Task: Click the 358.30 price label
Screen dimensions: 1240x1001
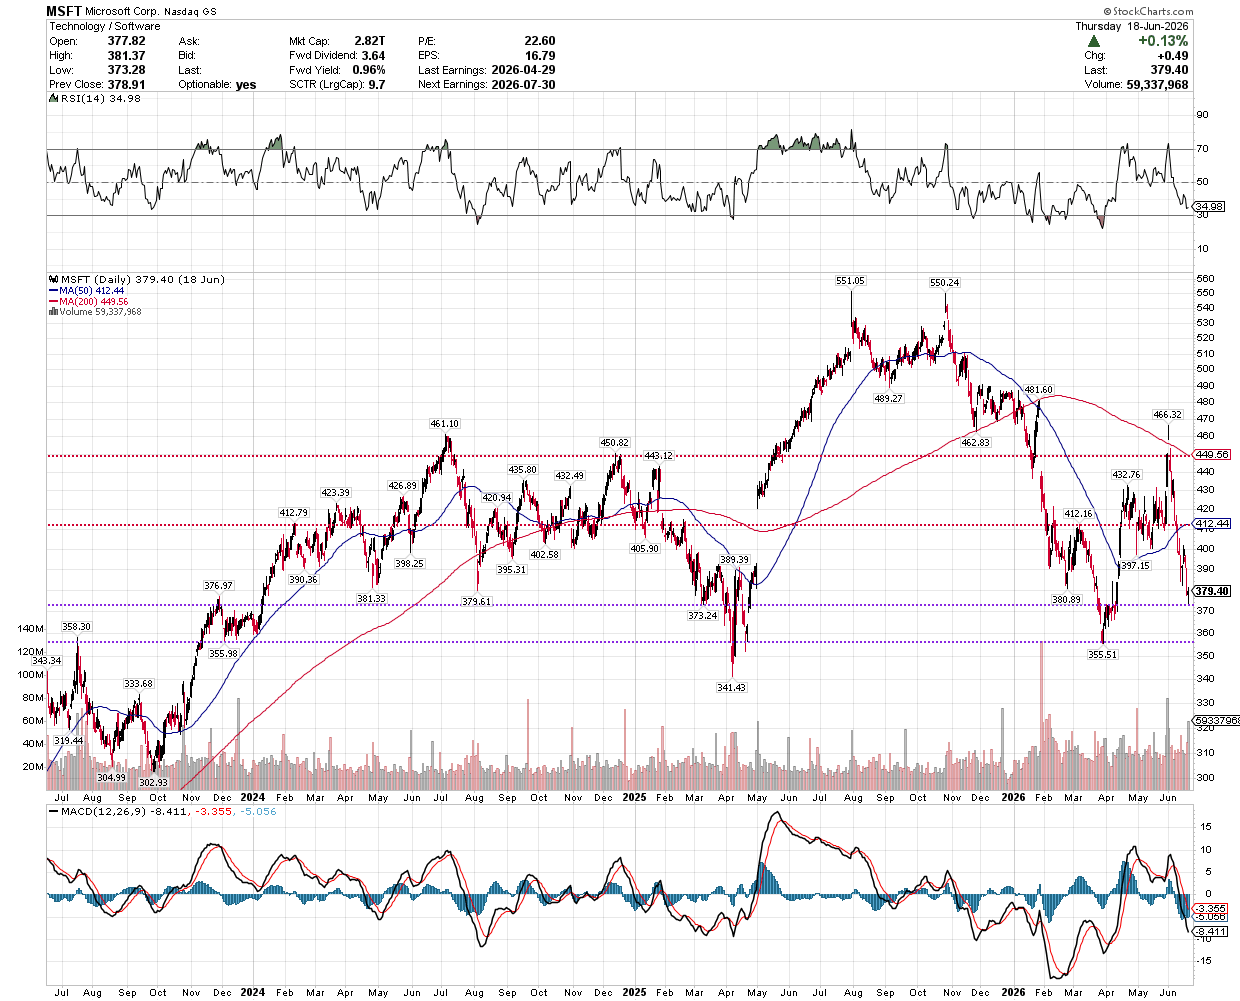Action: click(76, 627)
